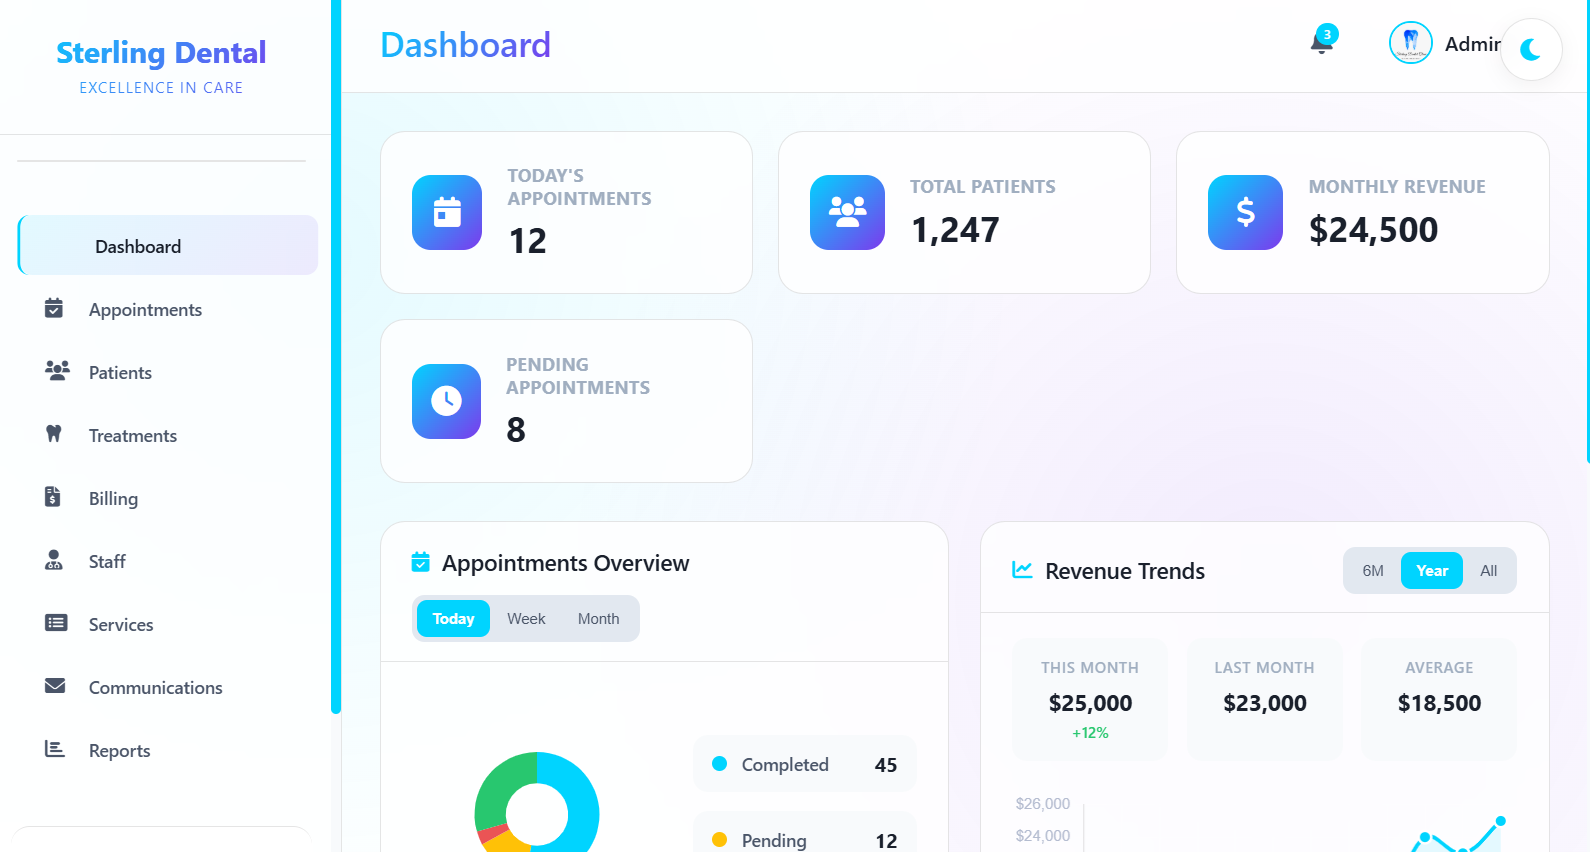Viewport: 1590px width, 852px height.
Task: Open Reports from the sidebar
Action: click(168, 750)
